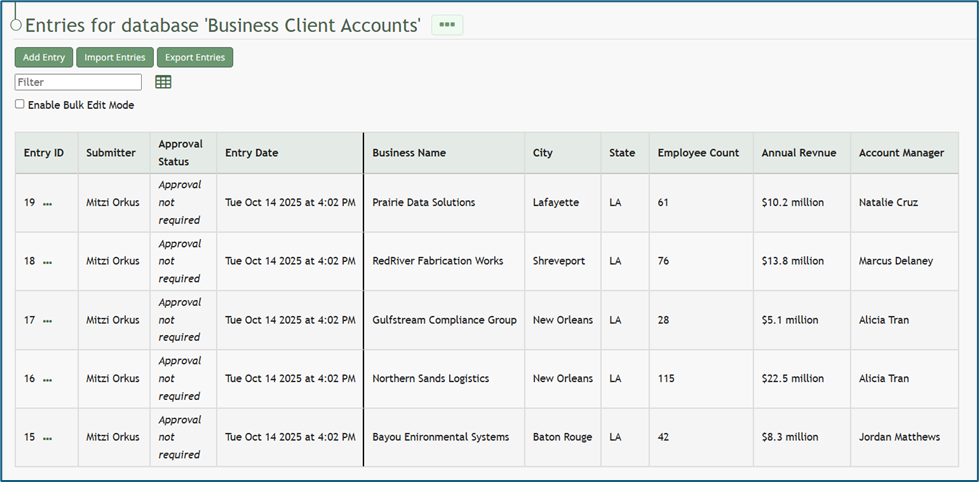979x482 pixels.
Task: Open the database options ellipsis beside the title
Action: click(447, 25)
